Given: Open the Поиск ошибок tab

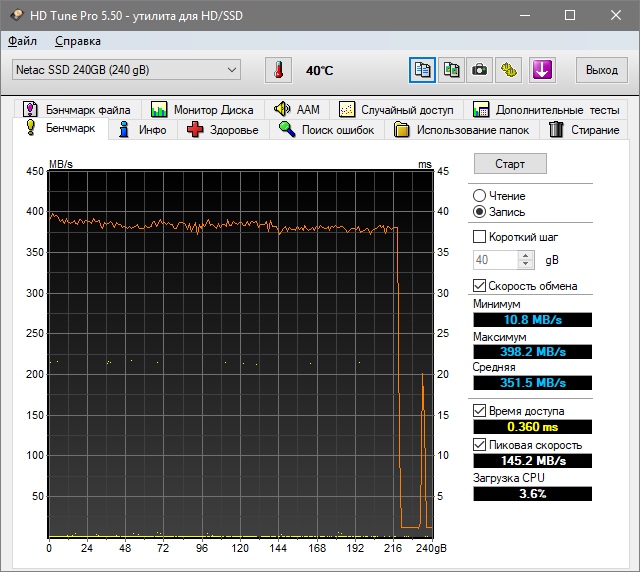Looking at the screenshot, I should click(x=327, y=130).
